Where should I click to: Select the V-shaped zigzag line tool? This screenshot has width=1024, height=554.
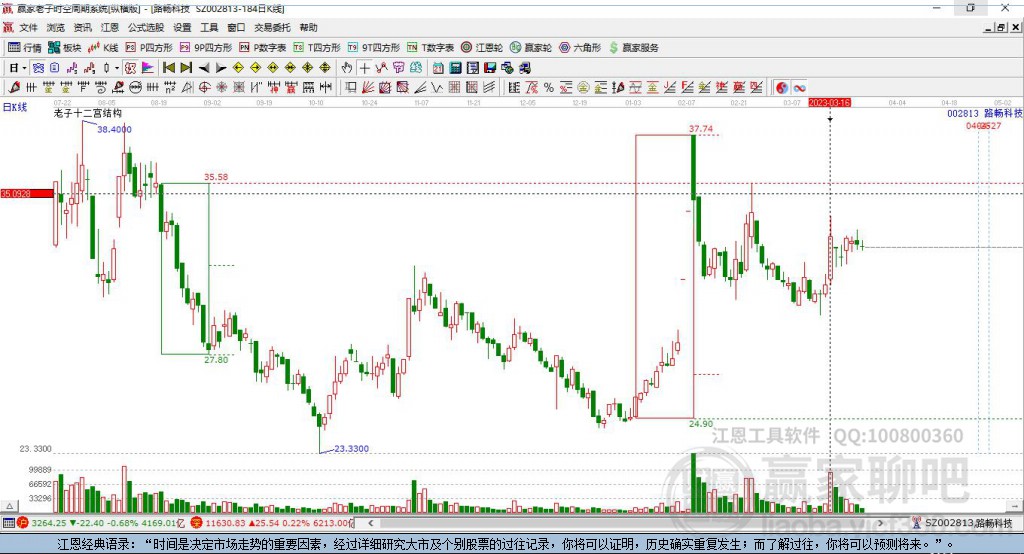pyautogui.click(x=436, y=88)
